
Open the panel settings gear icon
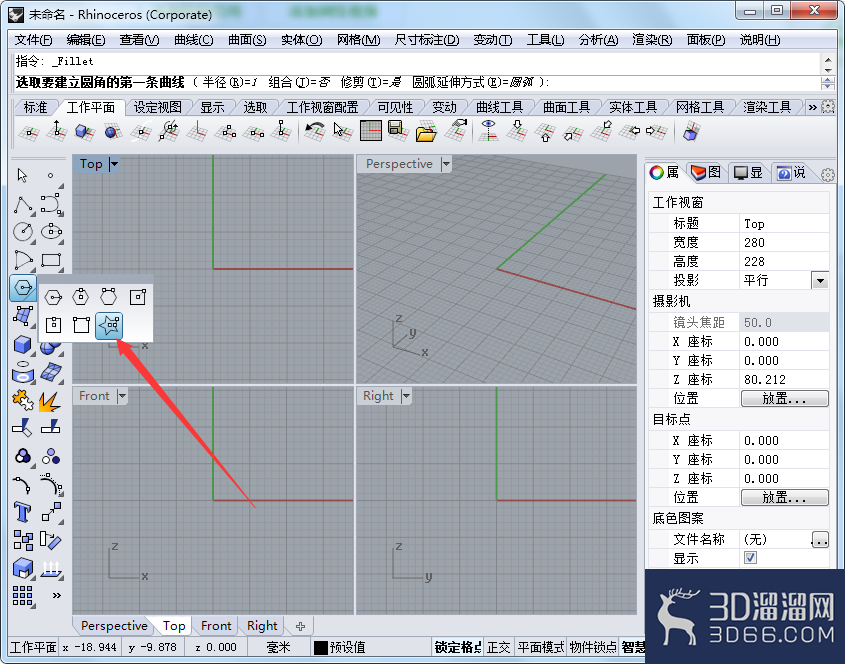tap(828, 175)
